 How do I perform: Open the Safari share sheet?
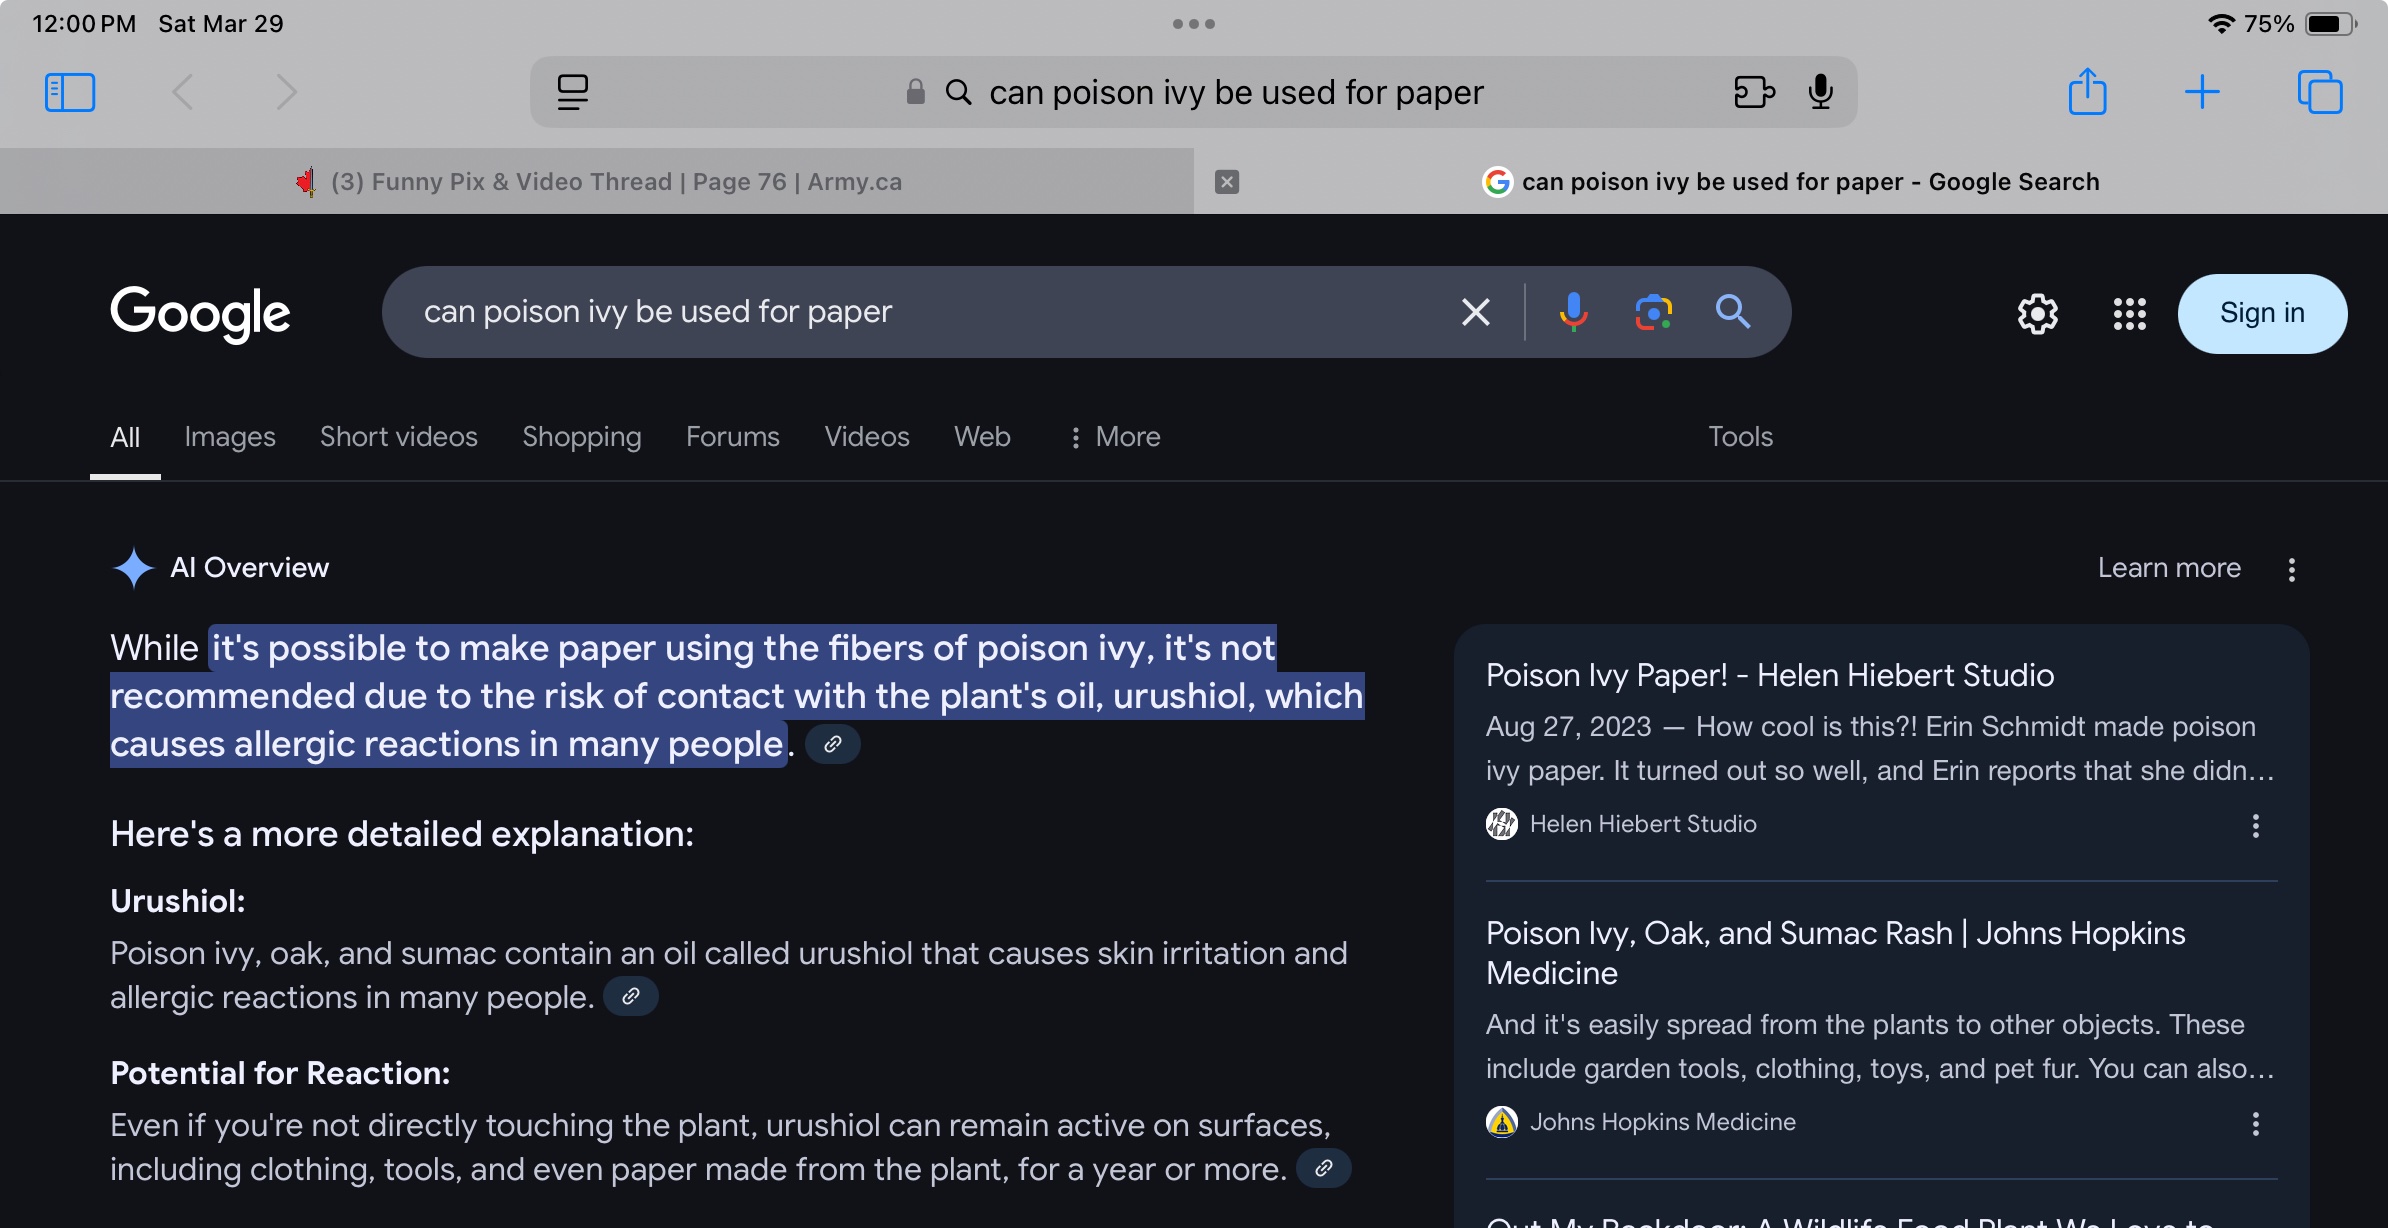[2087, 92]
